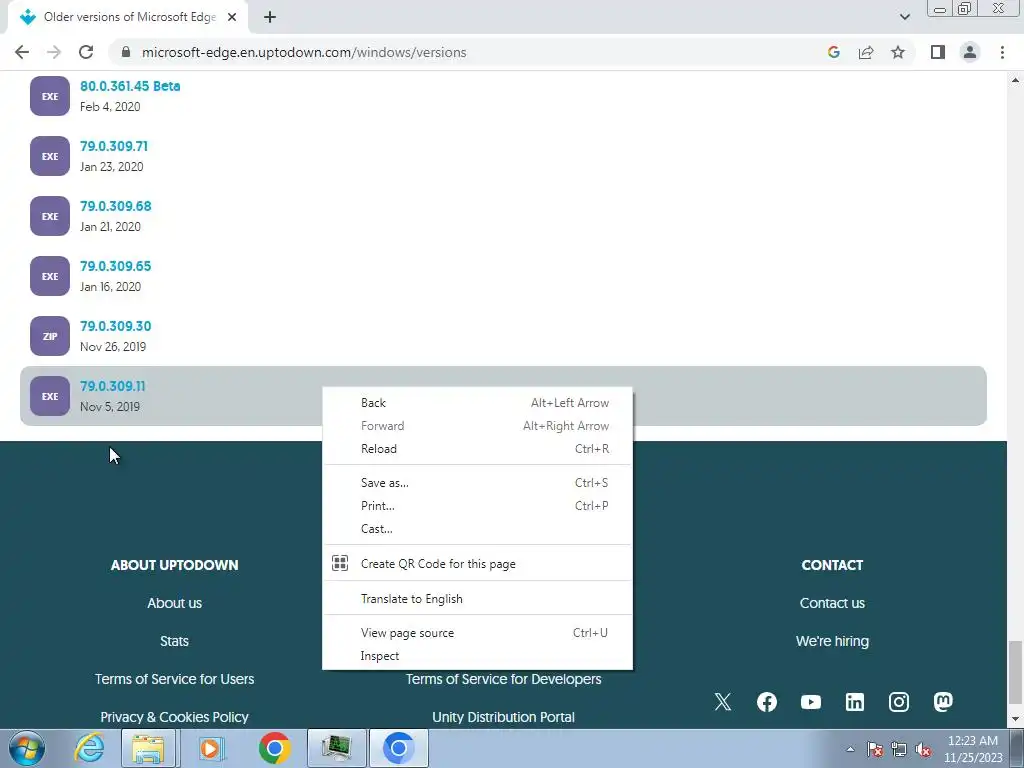Reload the page with the toolbar refresh icon
Screen dimensions: 1024x768
(x=86, y=52)
